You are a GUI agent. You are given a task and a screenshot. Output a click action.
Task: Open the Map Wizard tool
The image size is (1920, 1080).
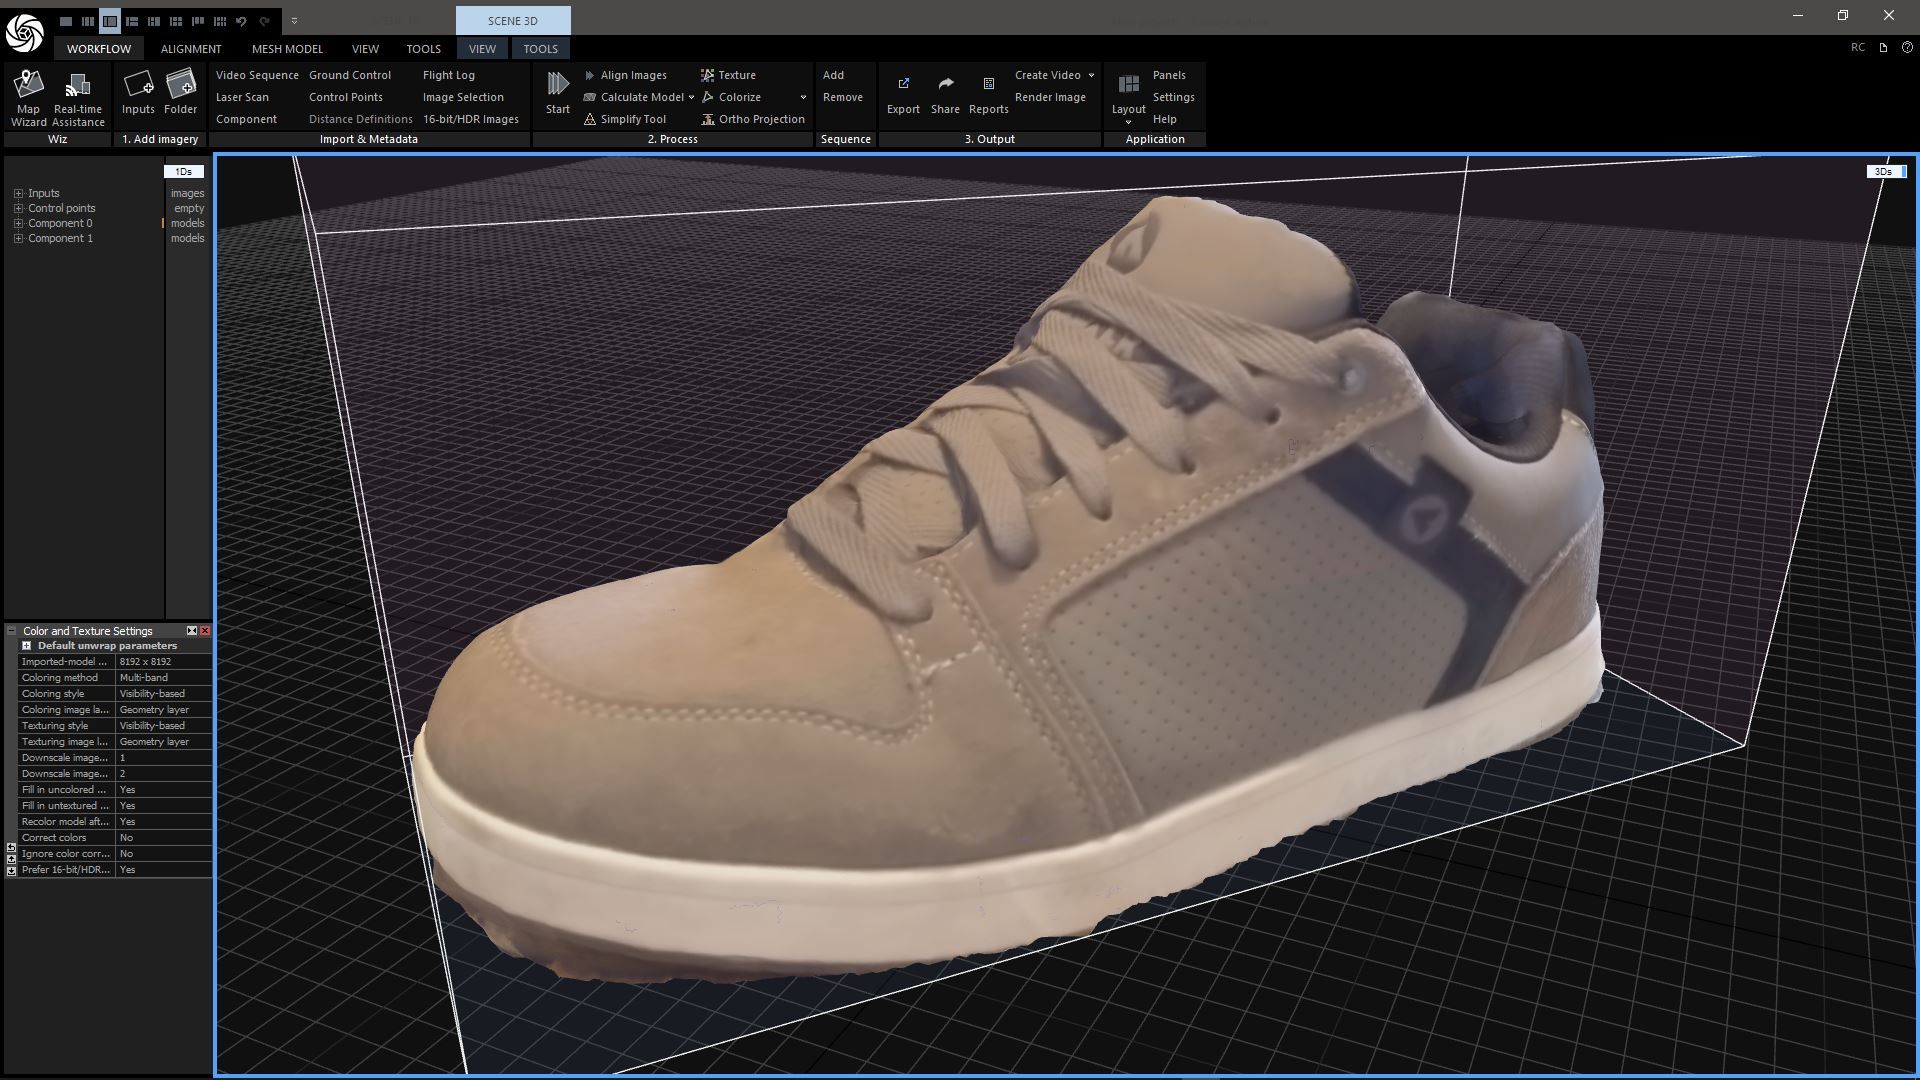(x=28, y=87)
